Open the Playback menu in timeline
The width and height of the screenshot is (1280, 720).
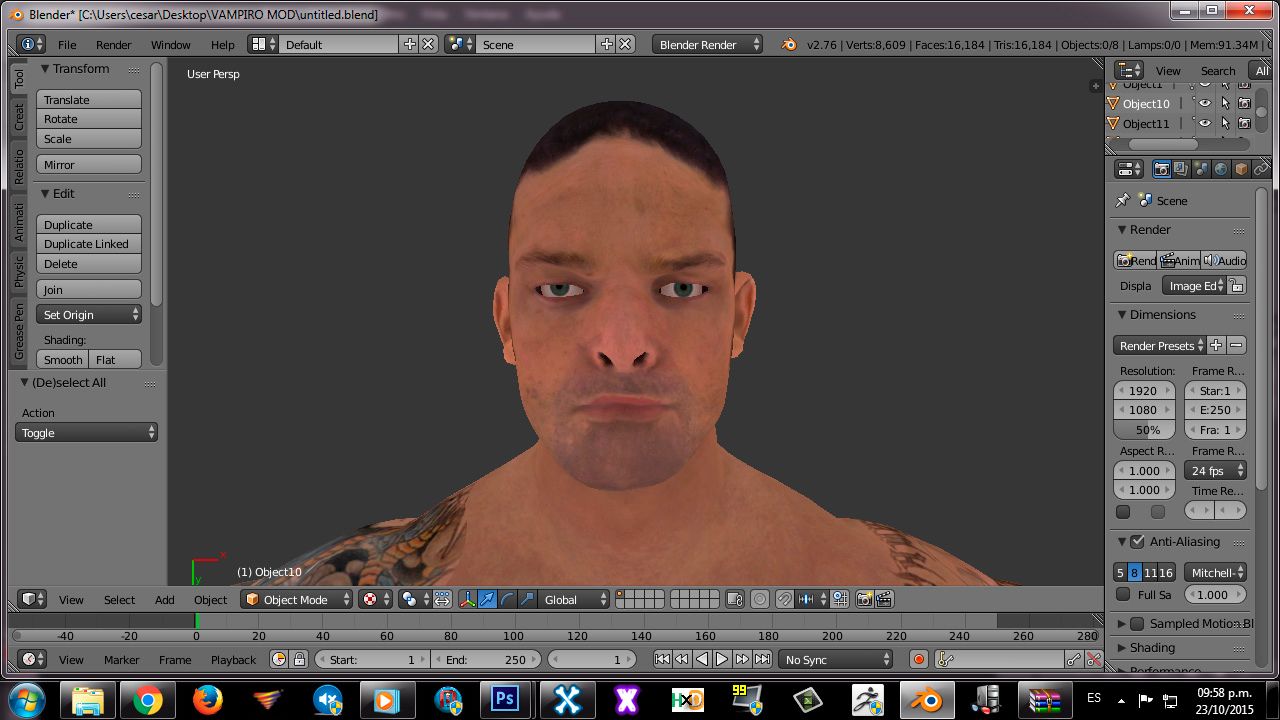tap(233, 660)
